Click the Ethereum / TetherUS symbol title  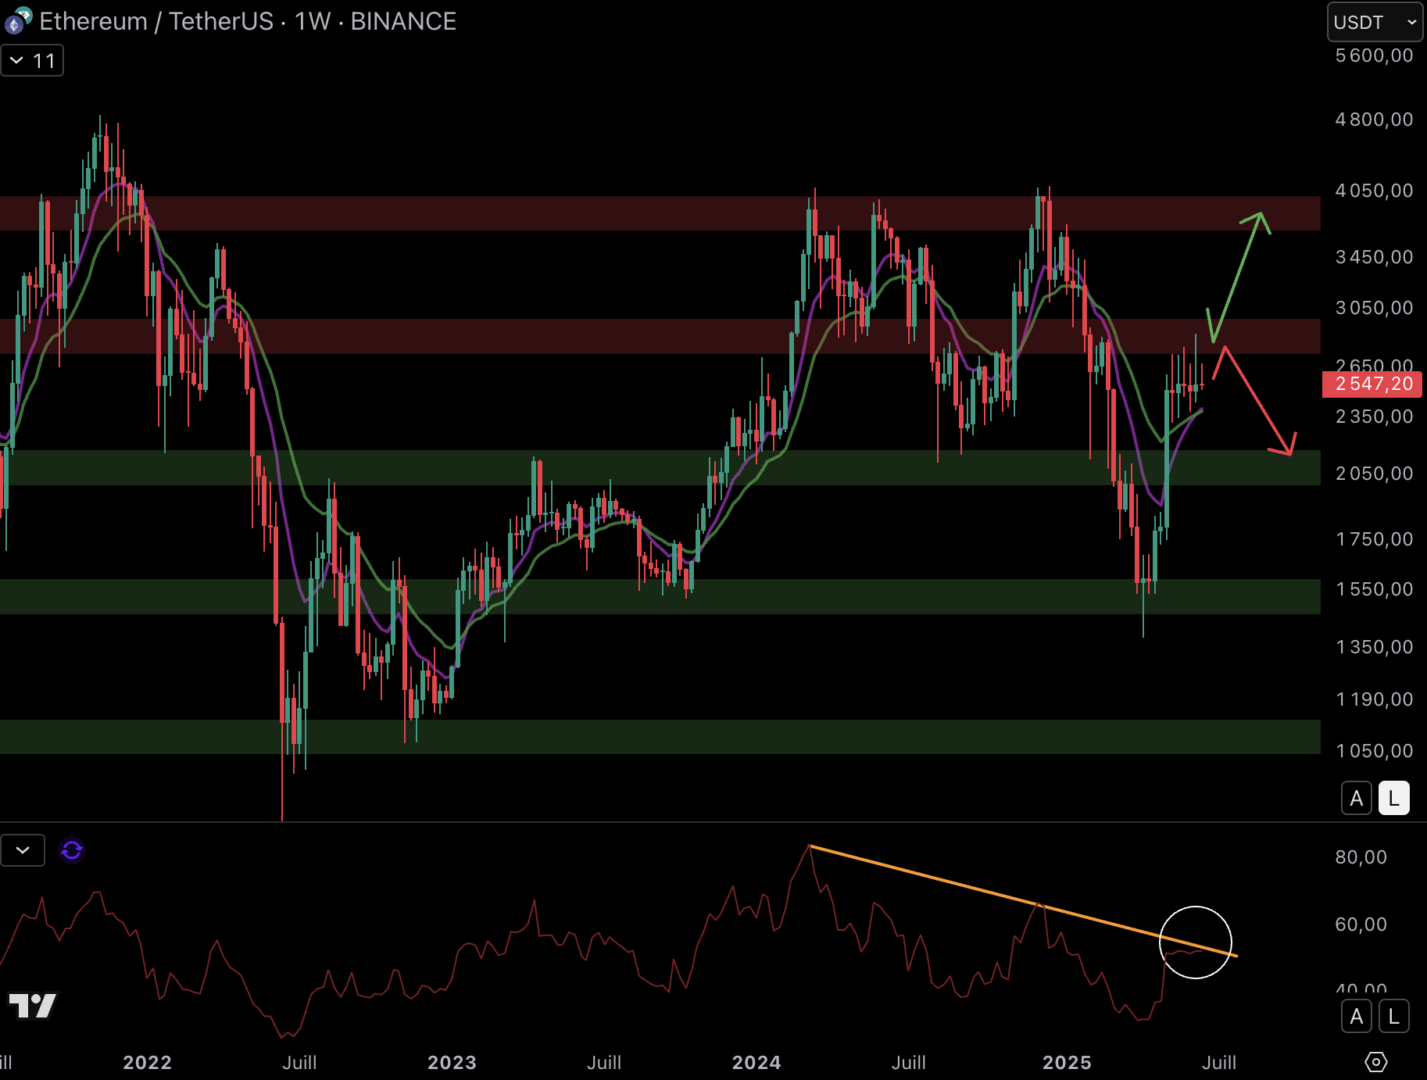coord(156,21)
